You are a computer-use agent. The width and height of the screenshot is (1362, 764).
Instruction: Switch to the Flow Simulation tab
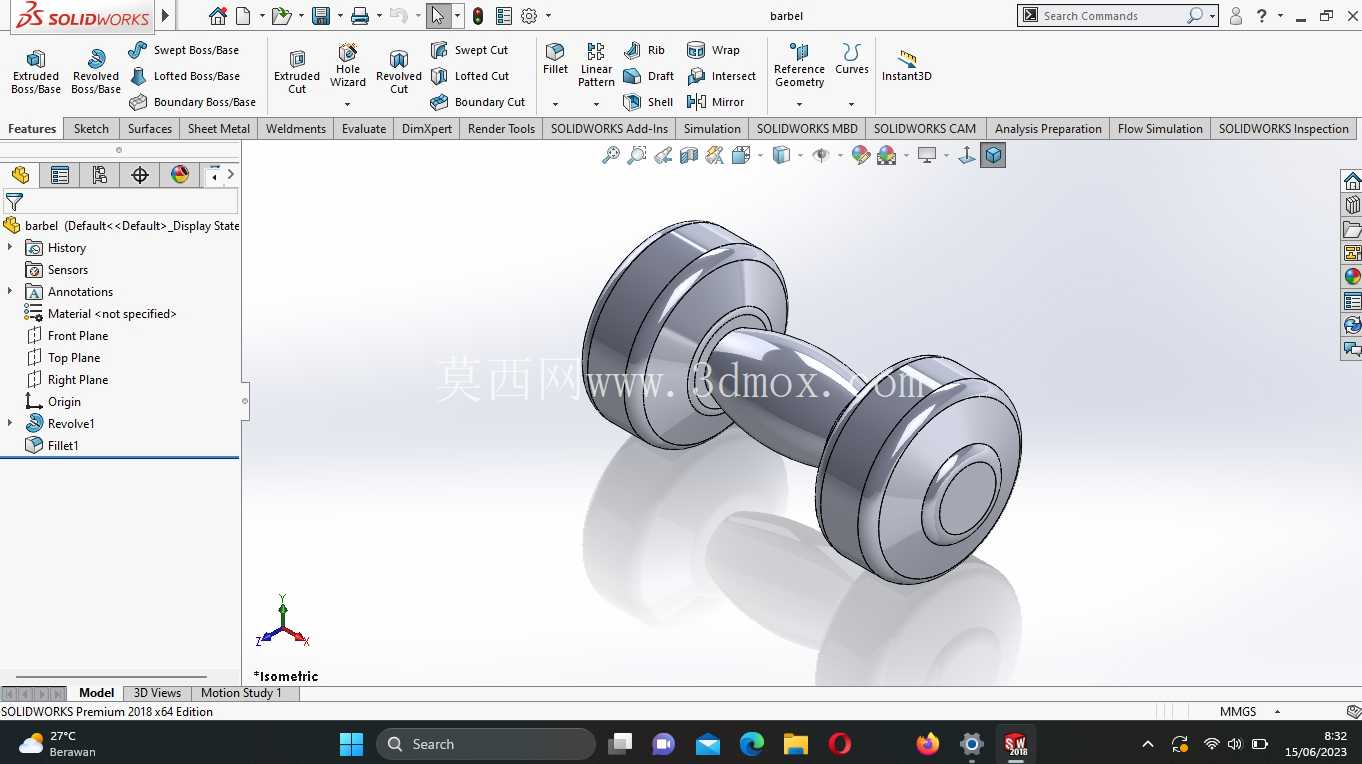[x=1160, y=128]
